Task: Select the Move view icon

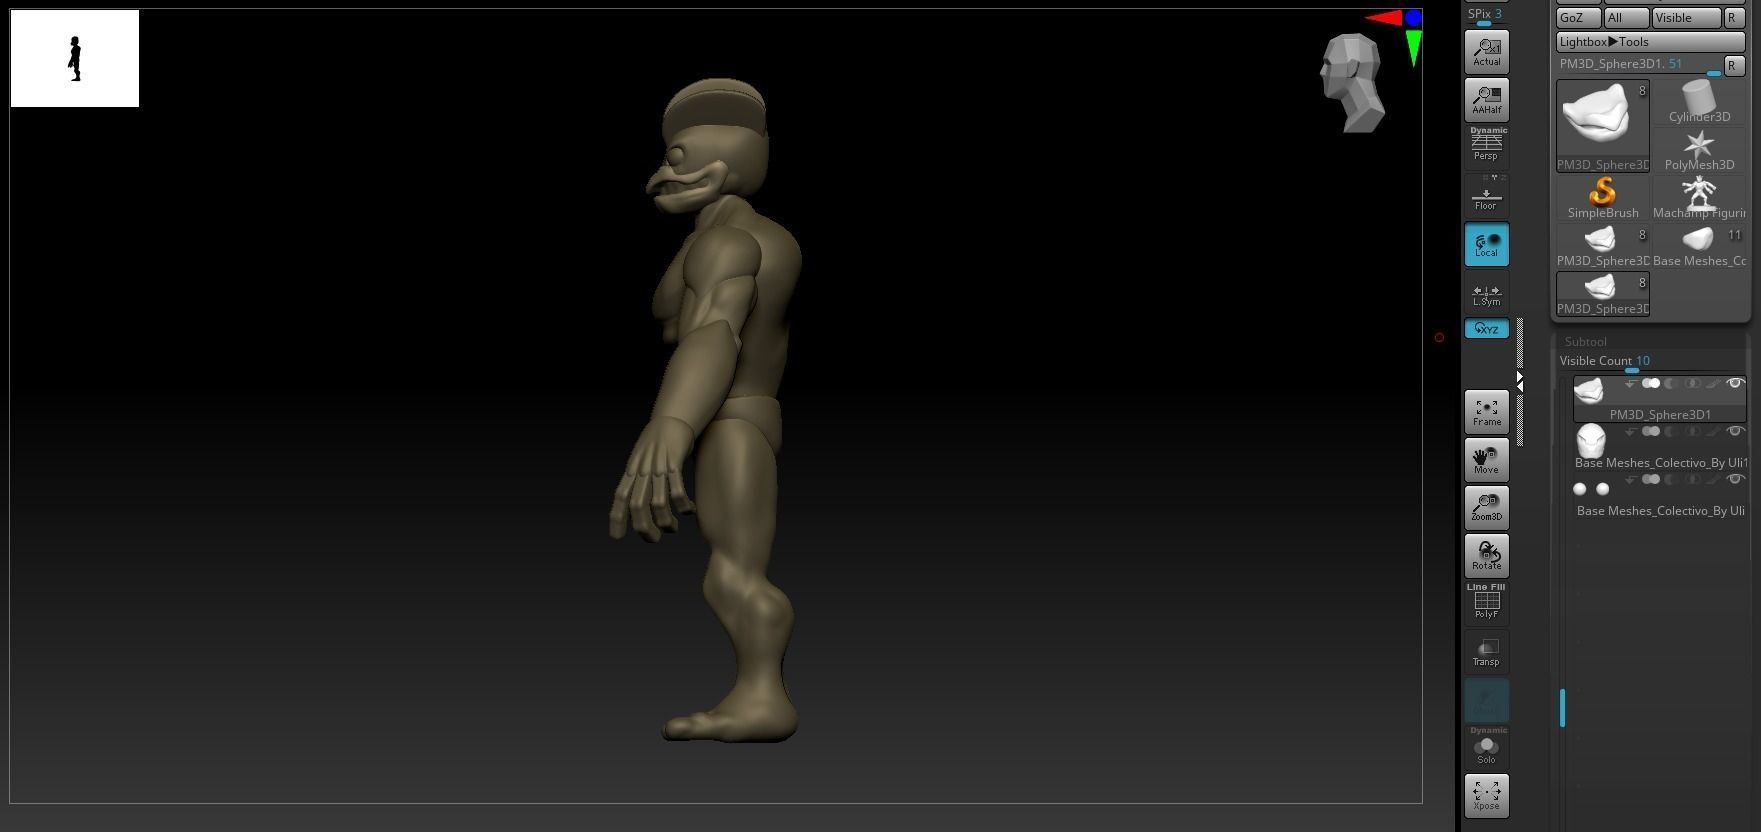Action: point(1486,460)
